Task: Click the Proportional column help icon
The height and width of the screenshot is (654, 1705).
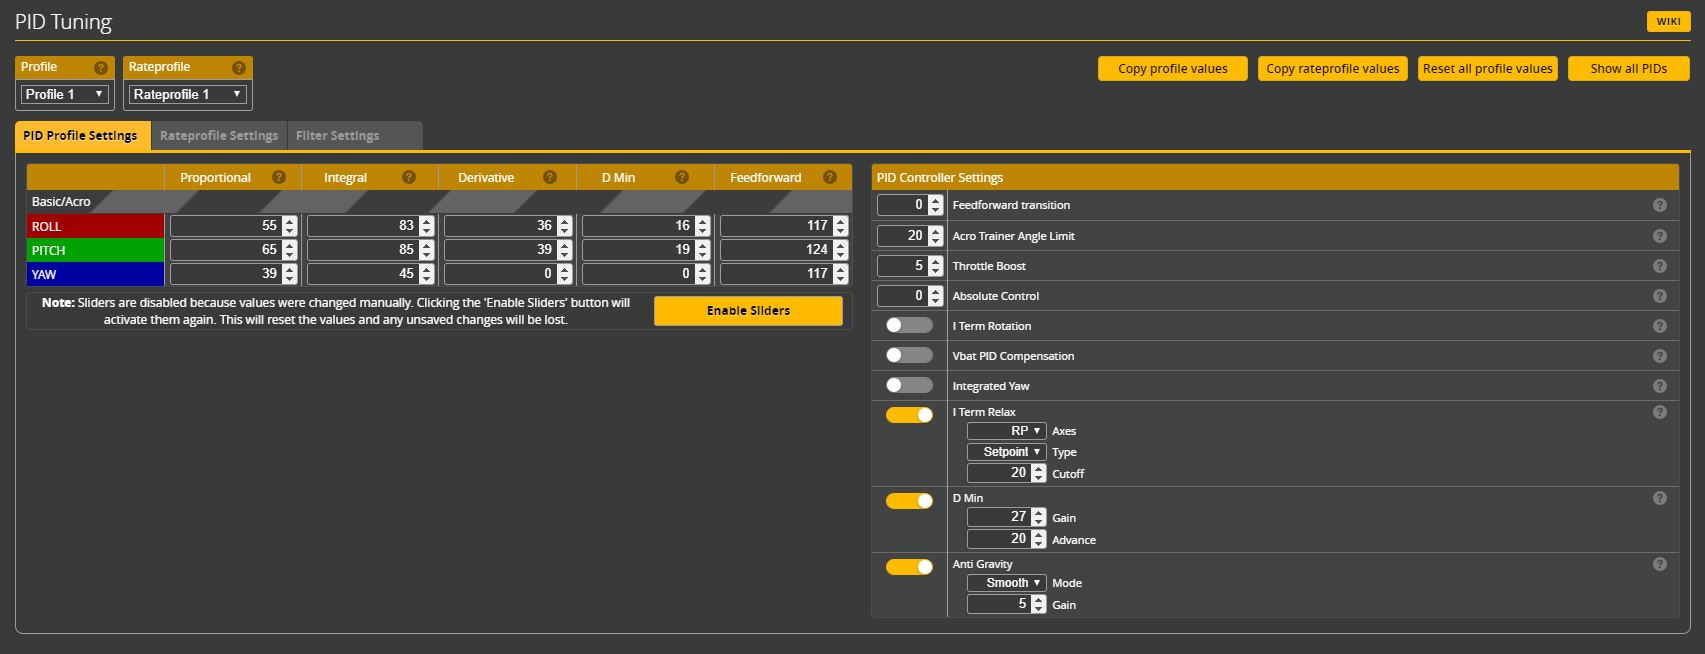Action: [279, 177]
